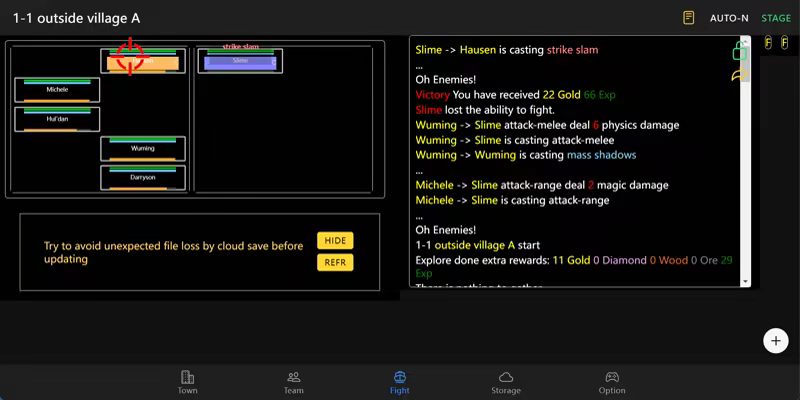The height and width of the screenshot is (400, 800).
Task: Click the battle log scrollbar
Action: tap(745, 160)
